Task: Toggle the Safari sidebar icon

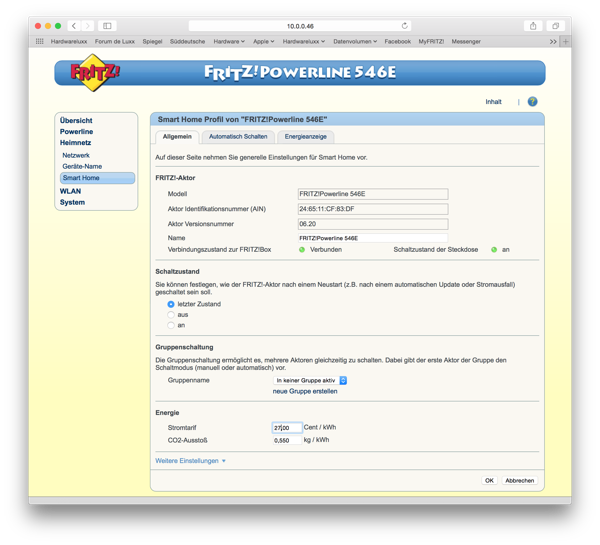Action: pyautogui.click(x=107, y=26)
